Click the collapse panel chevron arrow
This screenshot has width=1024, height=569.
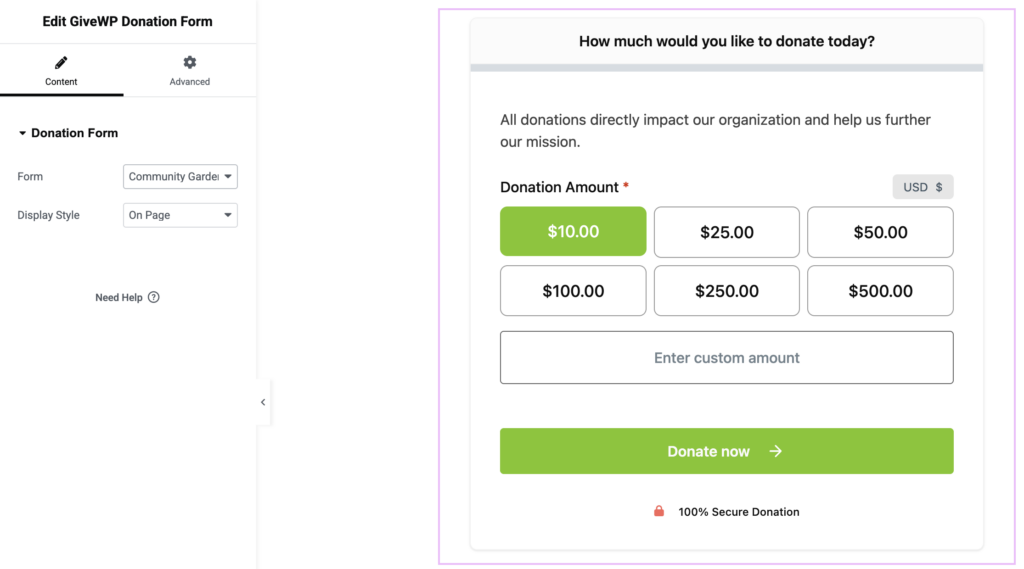(x=263, y=402)
